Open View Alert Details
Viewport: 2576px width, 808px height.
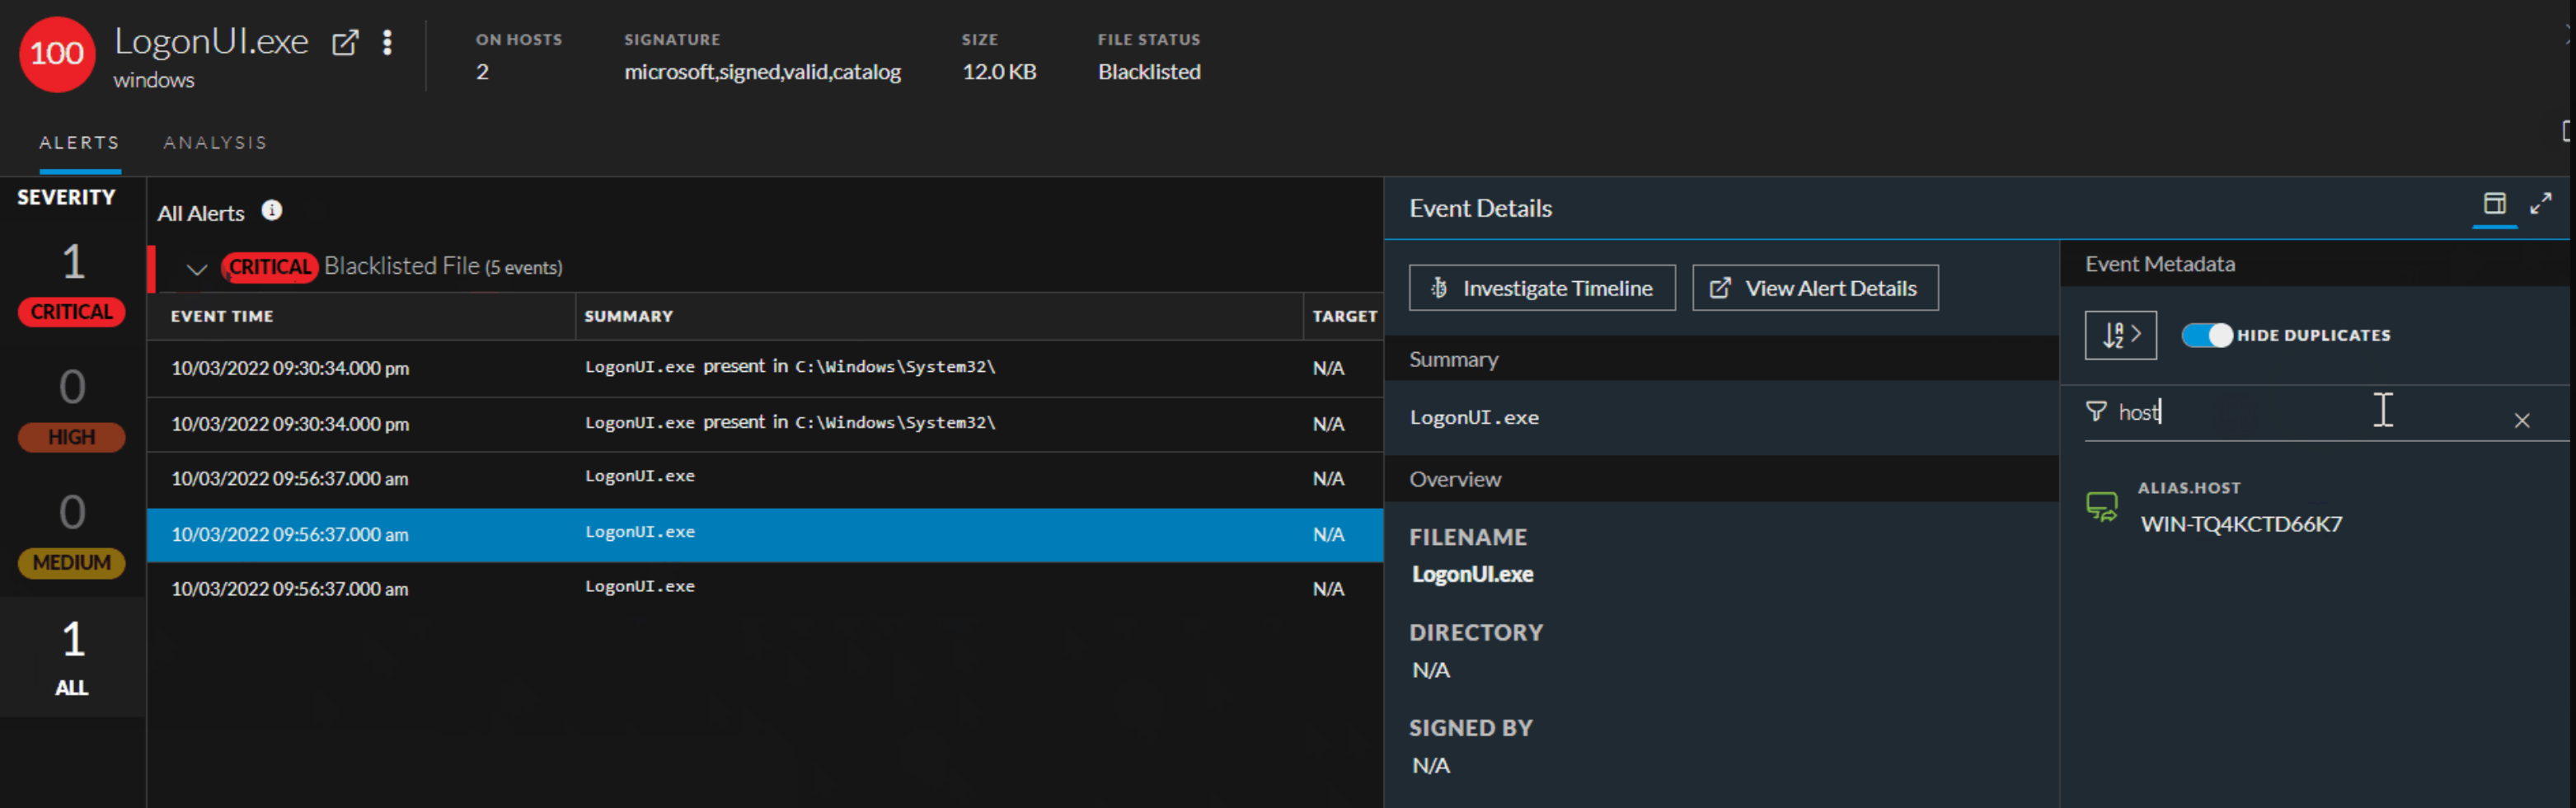point(1814,288)
